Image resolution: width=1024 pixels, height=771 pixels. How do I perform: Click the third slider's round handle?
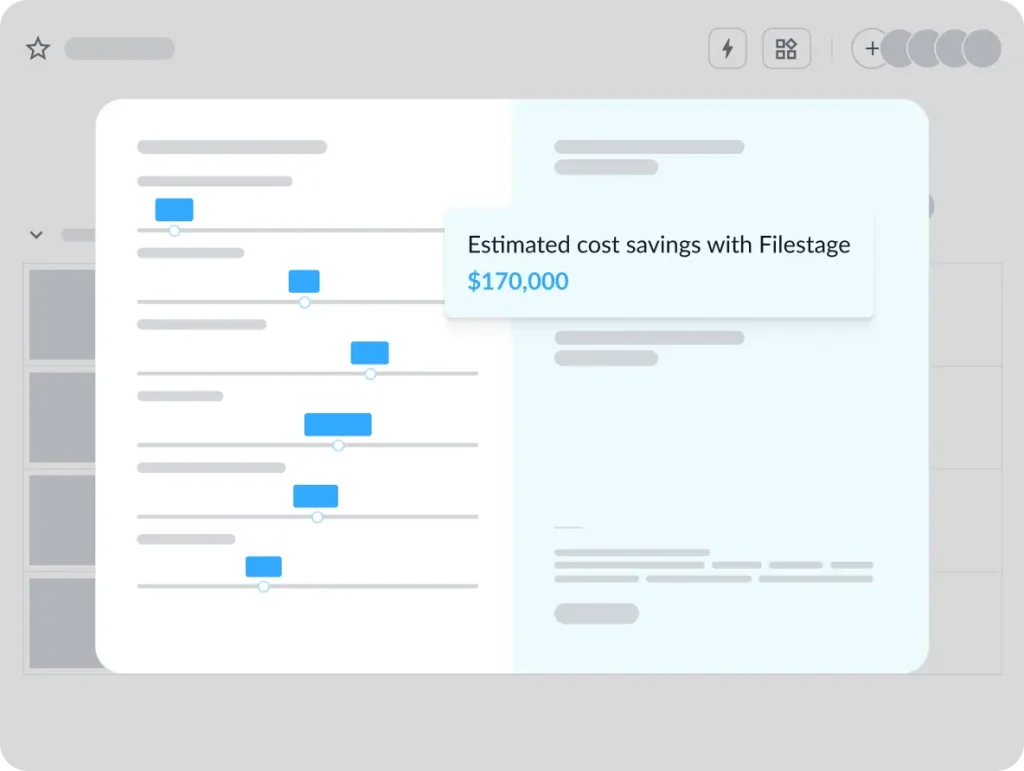[370, 374]
